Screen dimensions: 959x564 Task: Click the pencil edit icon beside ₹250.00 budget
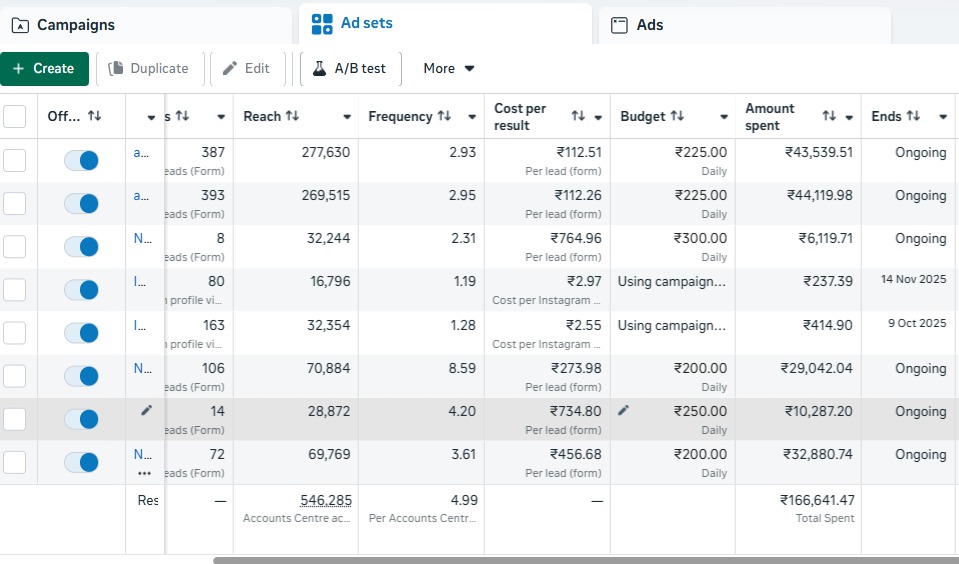click(624, 410)
